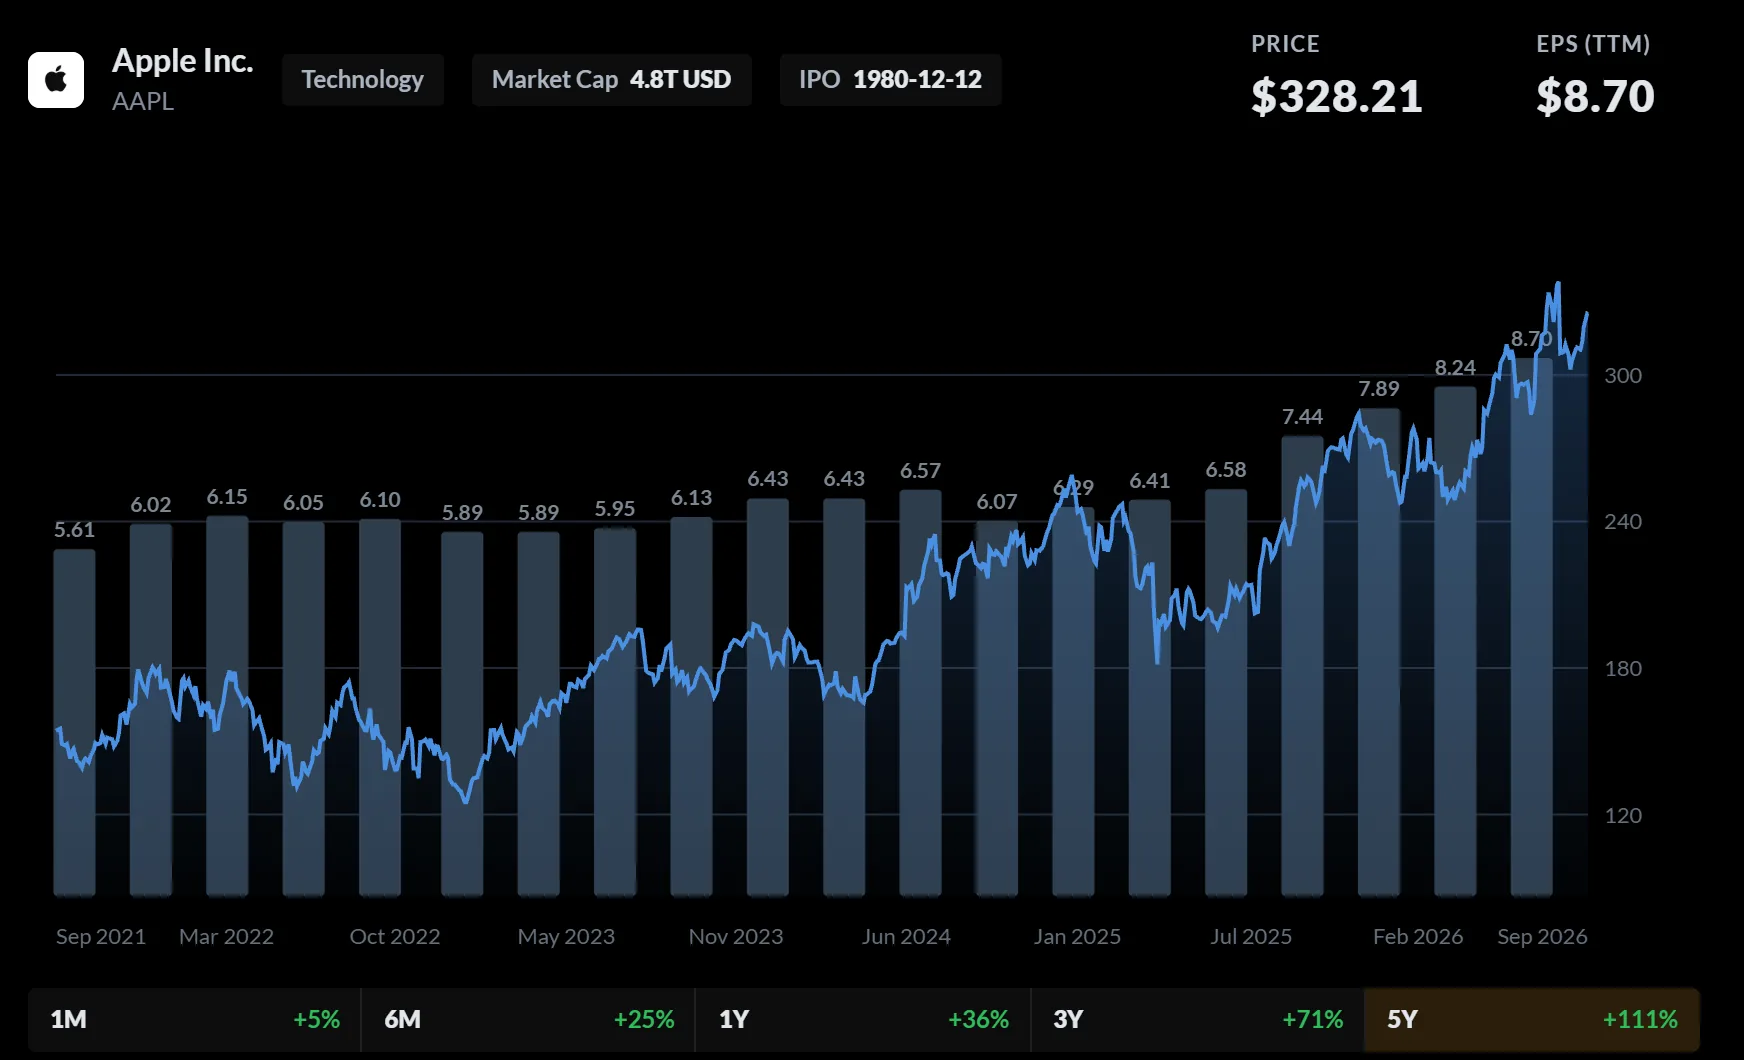Click the EPS bar labeled 6.58
The image size is (1744, 1060).
[1226, 693]
